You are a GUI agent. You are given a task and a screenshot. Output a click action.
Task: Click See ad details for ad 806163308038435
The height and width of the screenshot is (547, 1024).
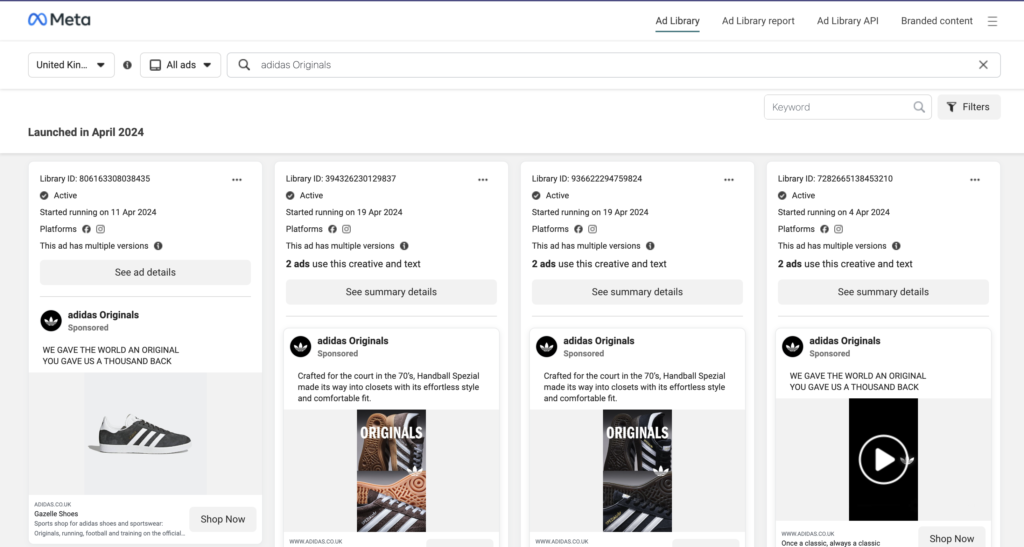(145, 272)
